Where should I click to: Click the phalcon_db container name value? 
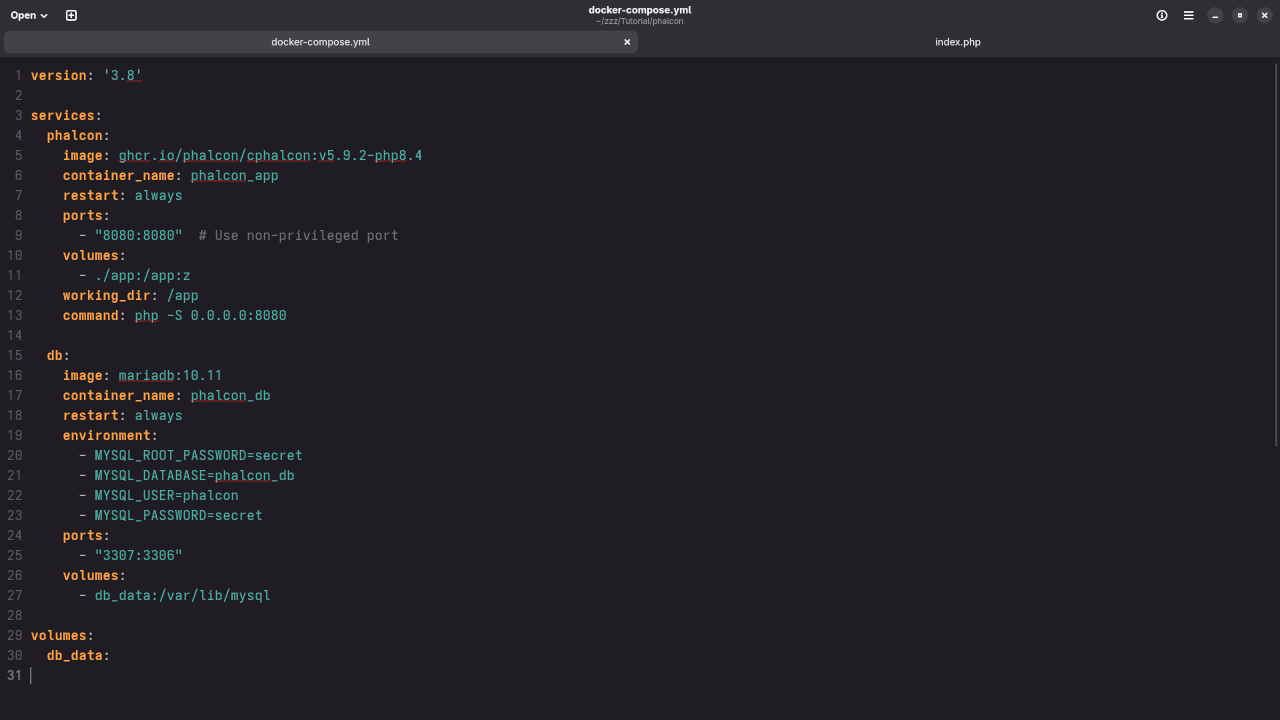[x=231, y=395]
